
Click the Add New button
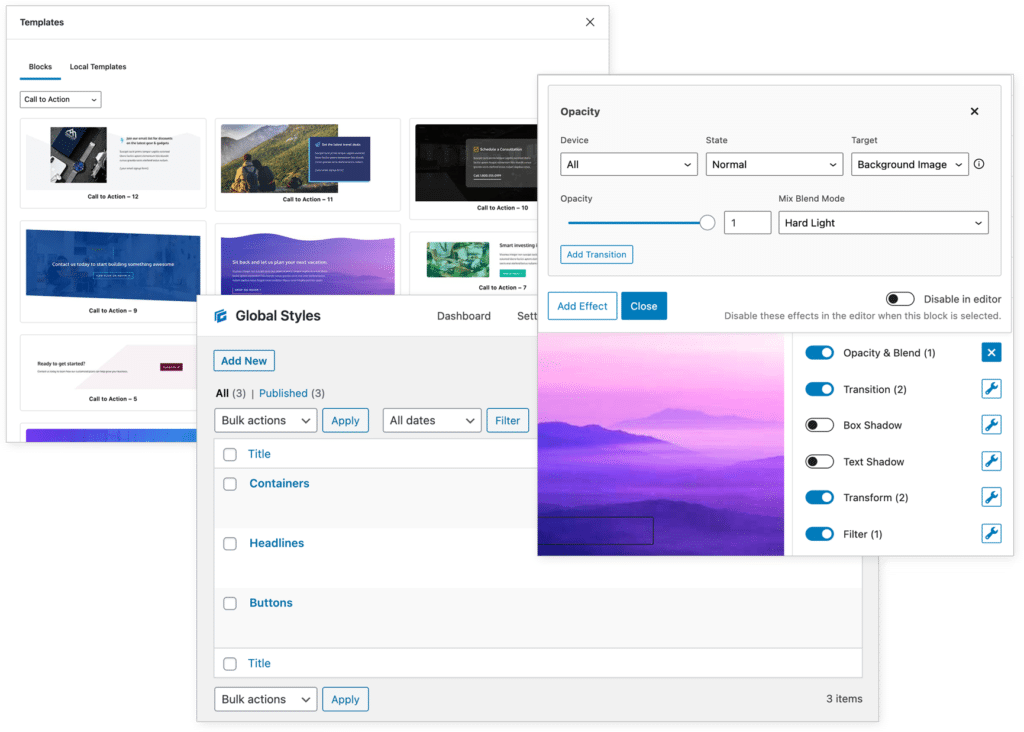[243, 360]
